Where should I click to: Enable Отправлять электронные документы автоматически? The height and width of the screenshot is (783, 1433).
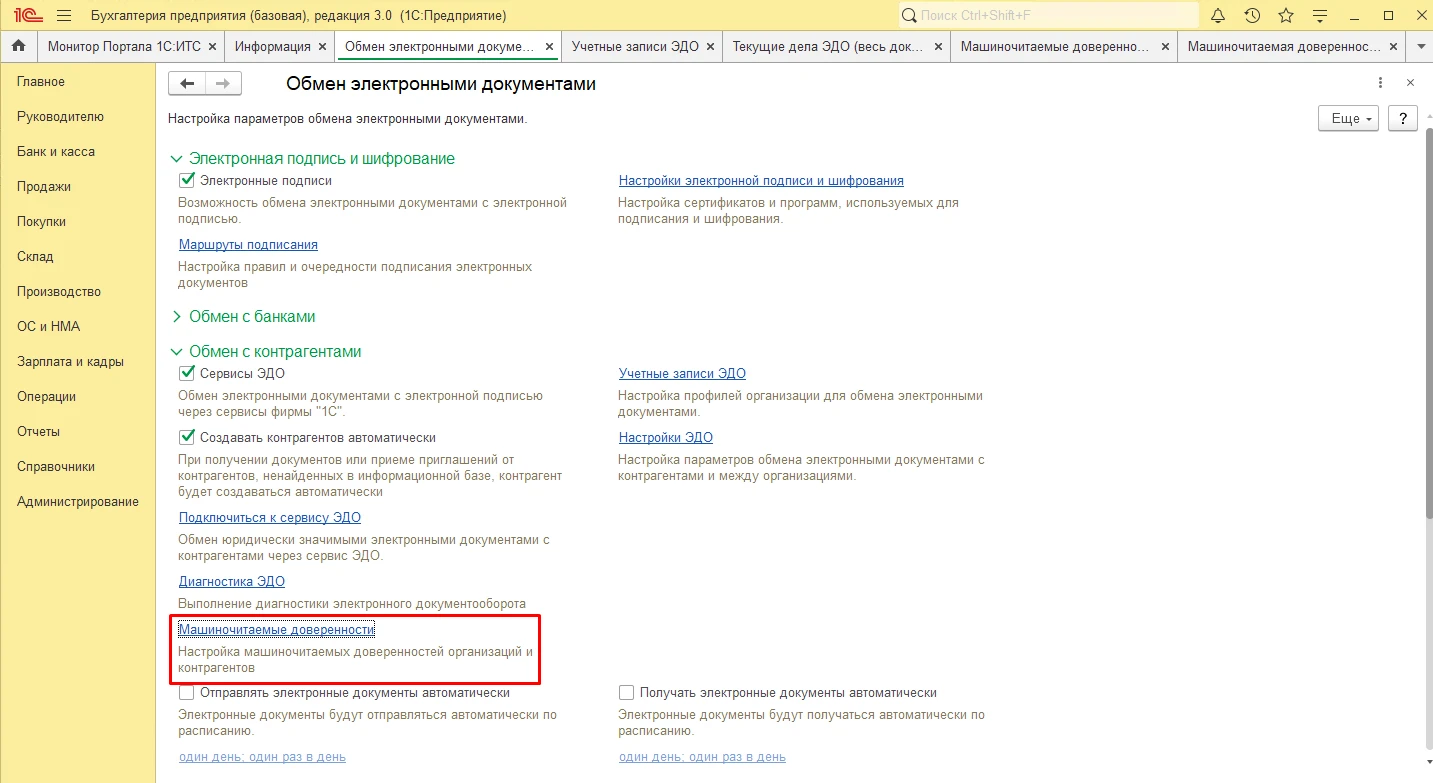click(186, 693)
